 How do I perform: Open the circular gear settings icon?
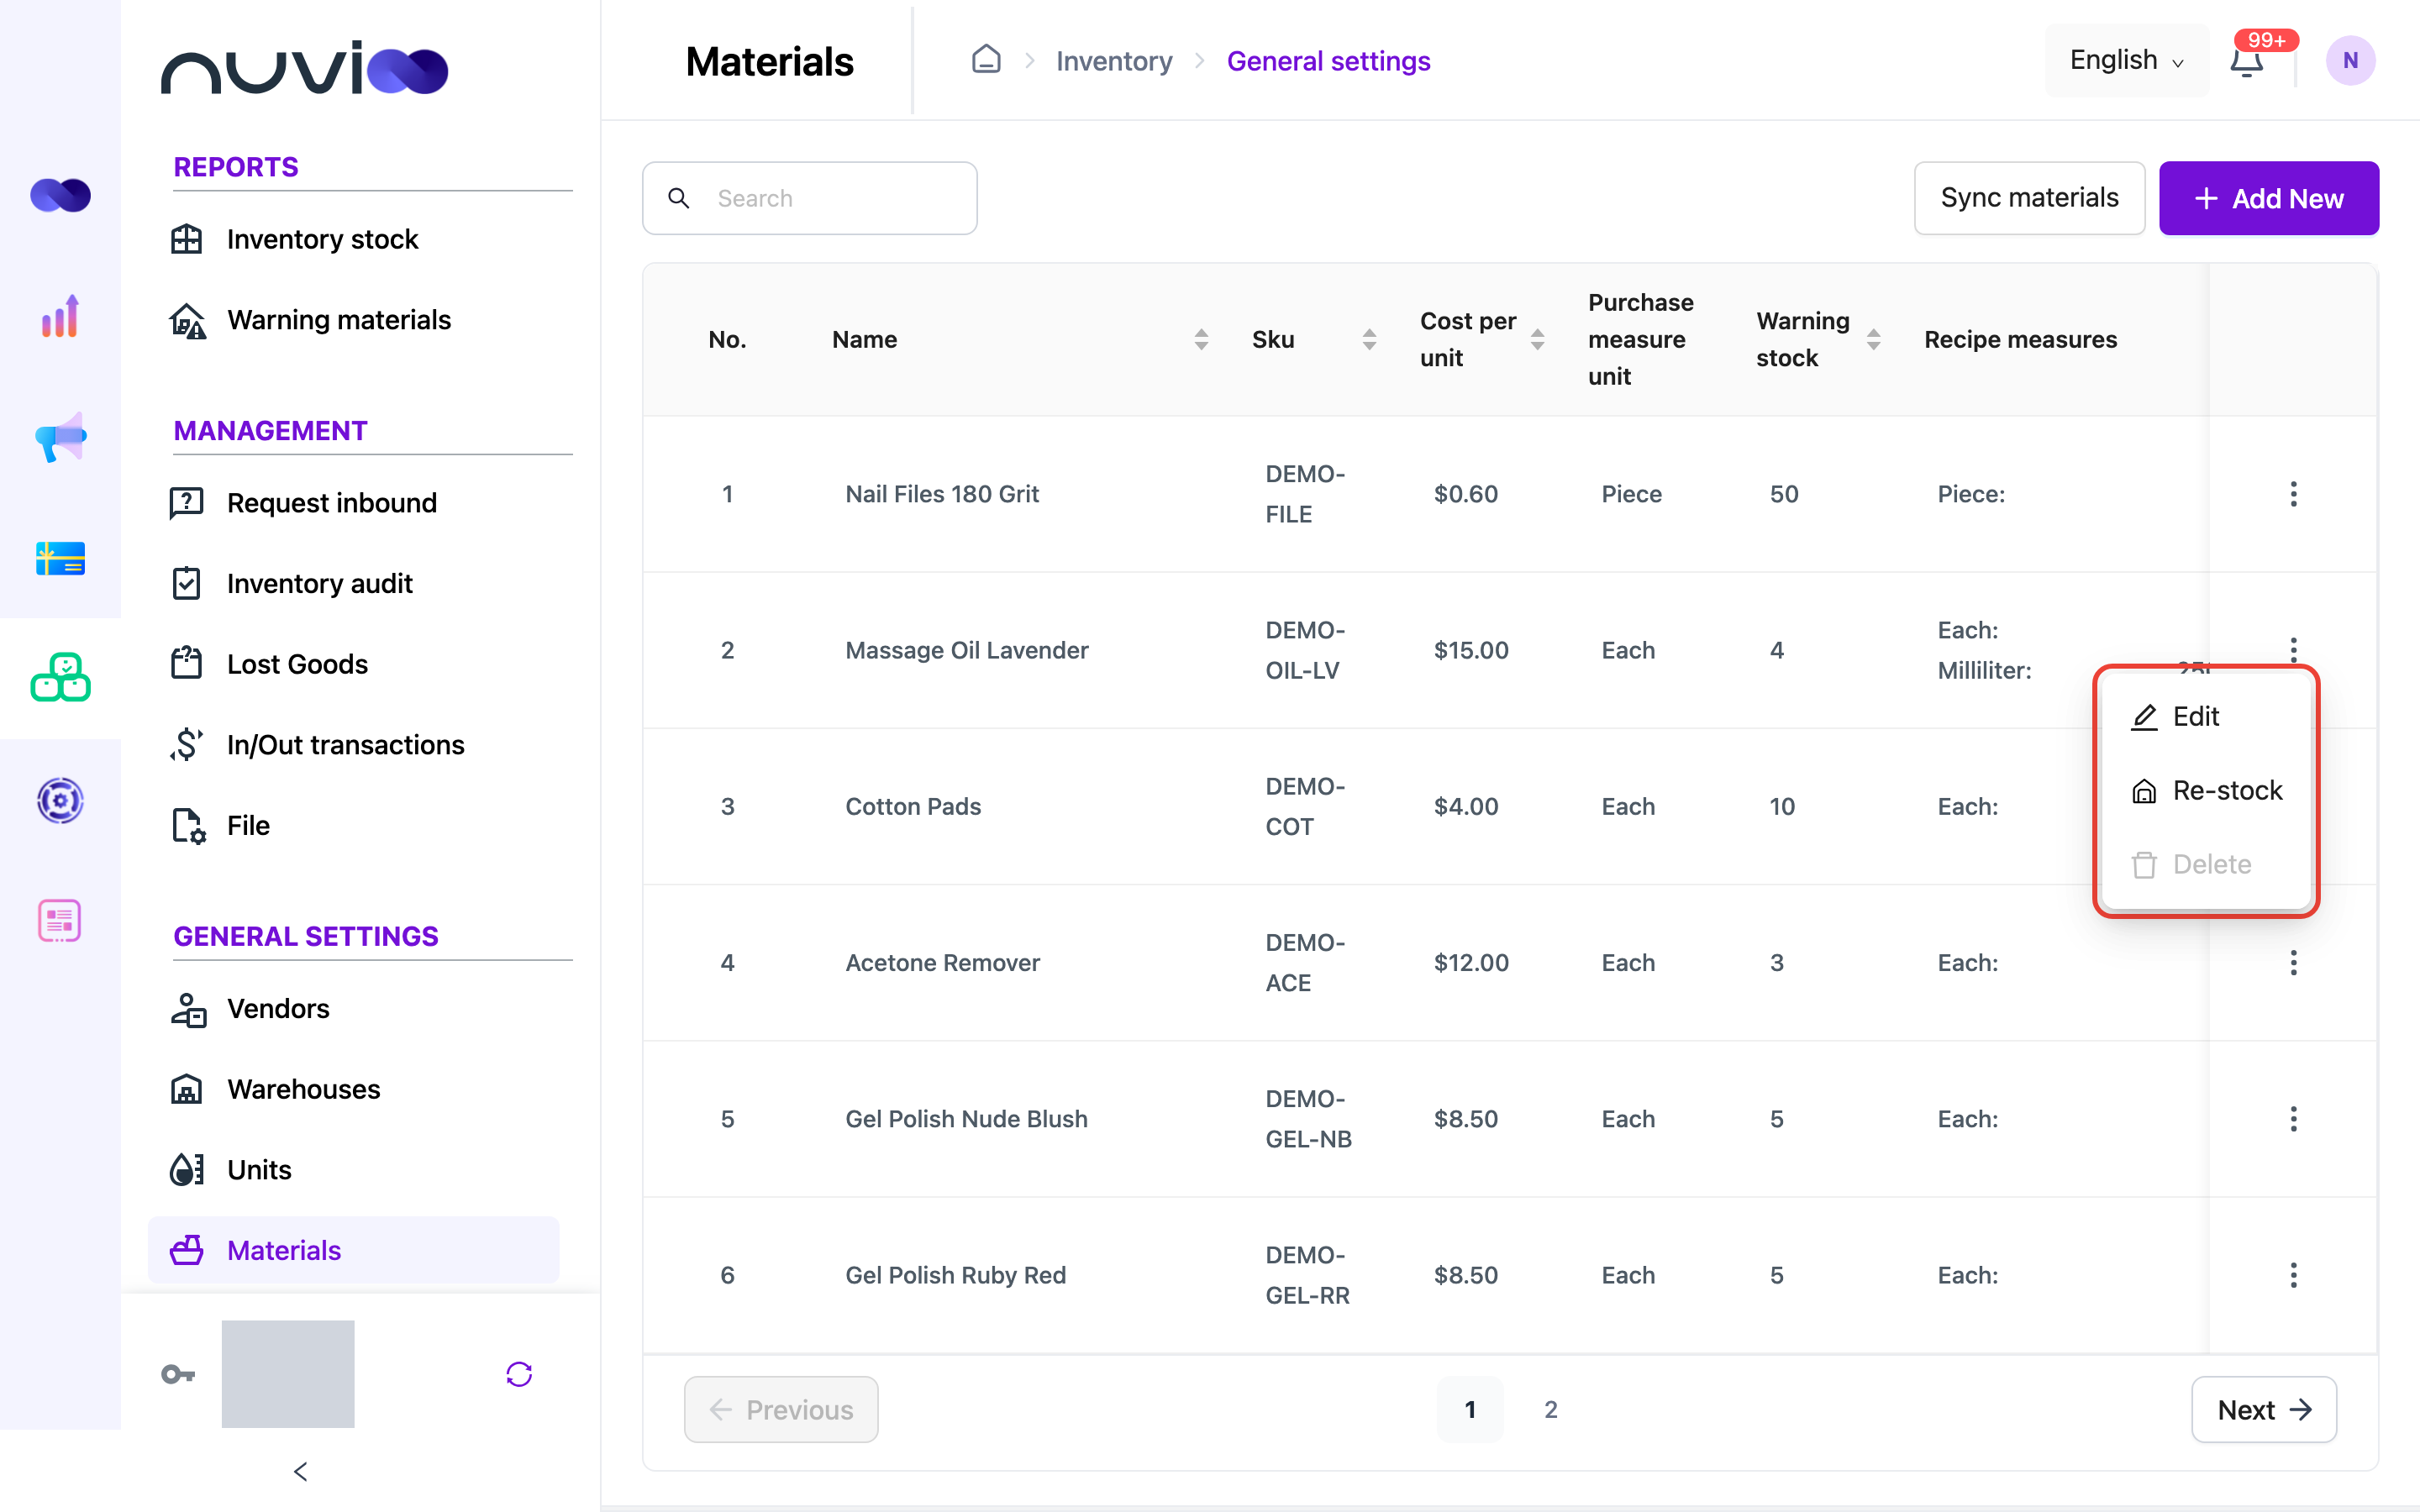coord(60,800)
